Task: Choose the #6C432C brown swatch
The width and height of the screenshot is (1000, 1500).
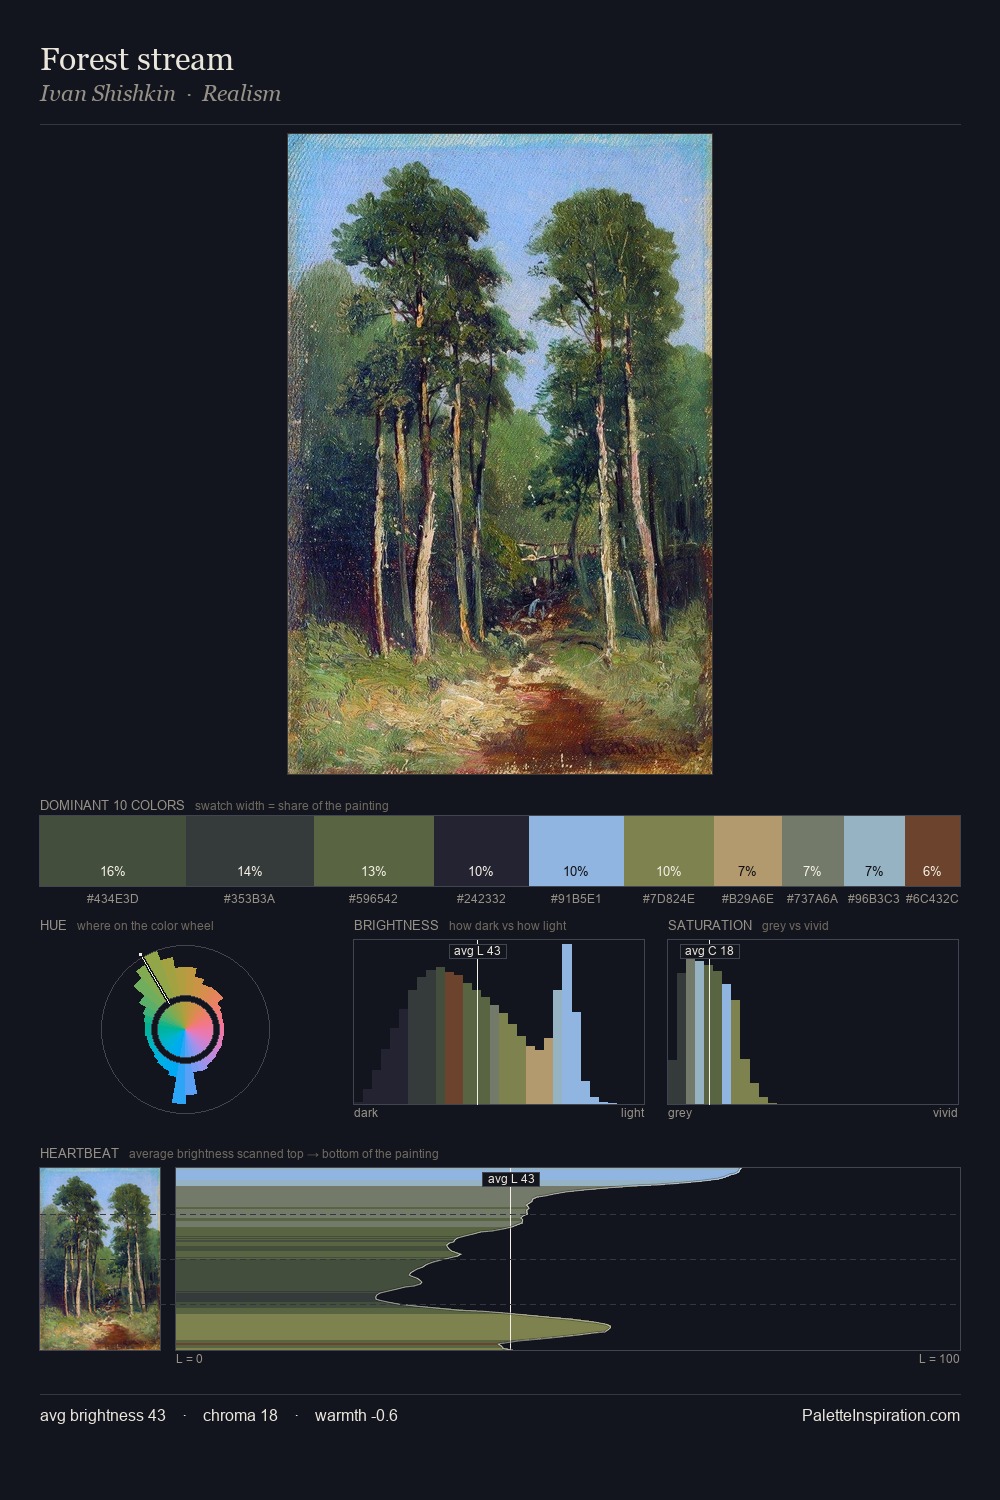Action: (932, 851)
